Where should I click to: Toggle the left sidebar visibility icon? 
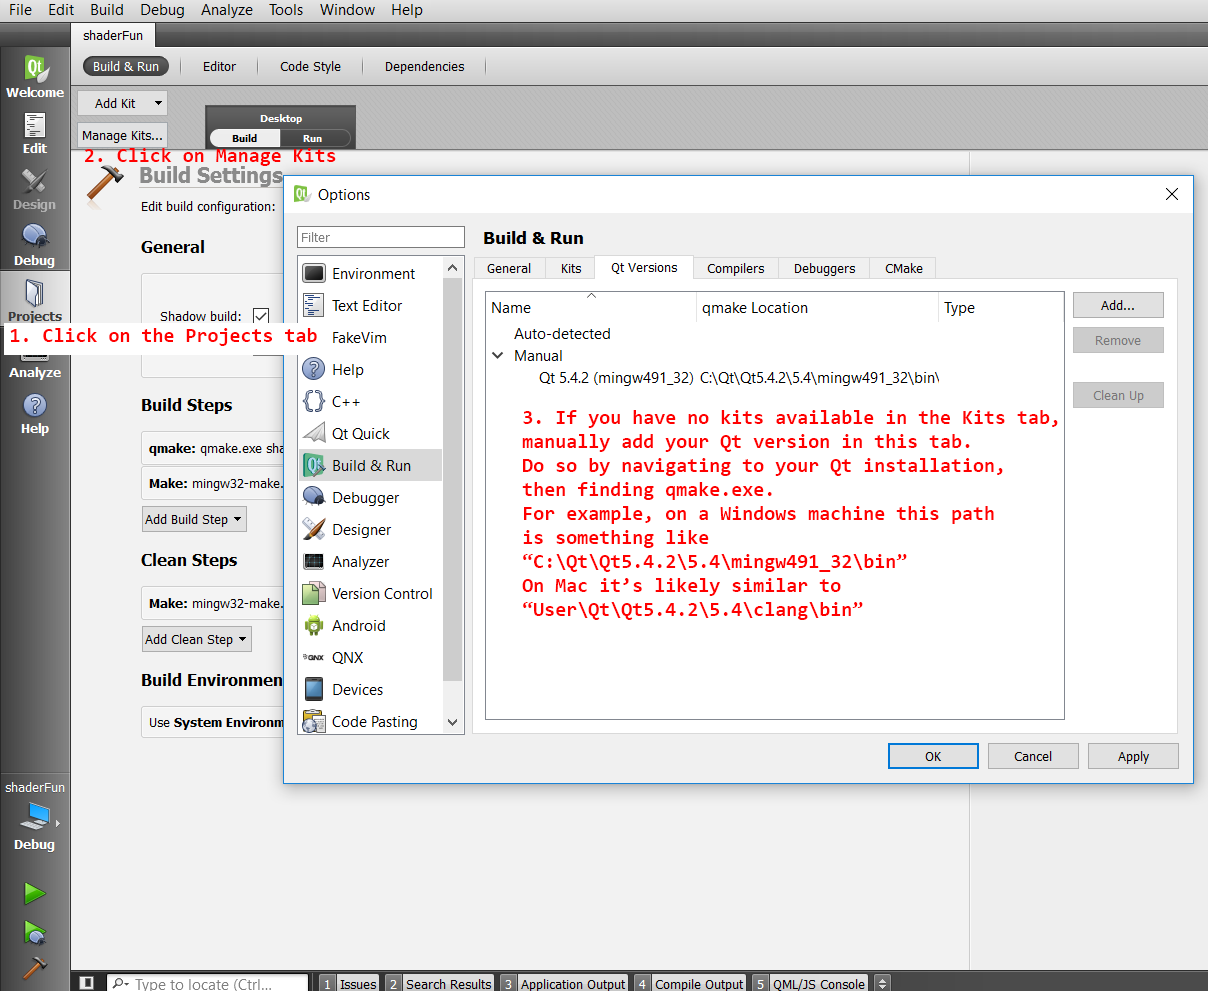(x=87, y=983)
